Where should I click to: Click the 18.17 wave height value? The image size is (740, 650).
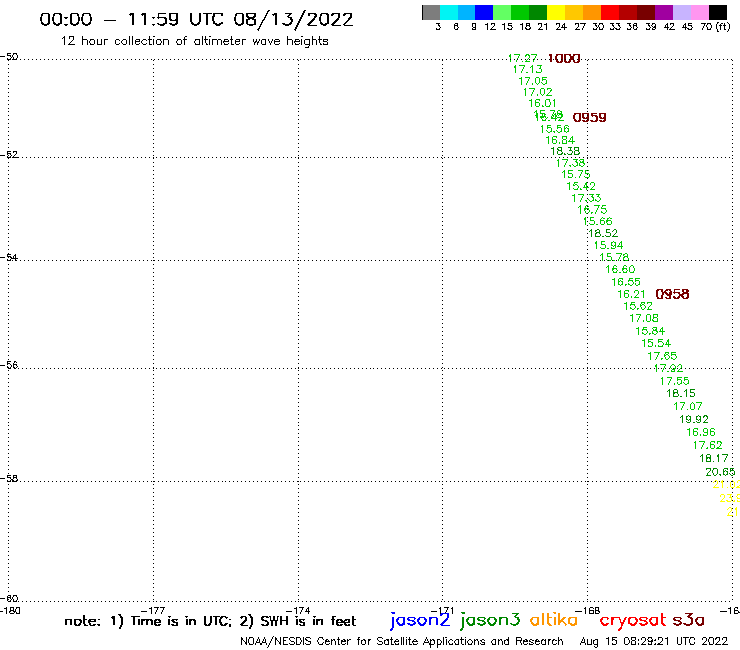click(714, 458)
